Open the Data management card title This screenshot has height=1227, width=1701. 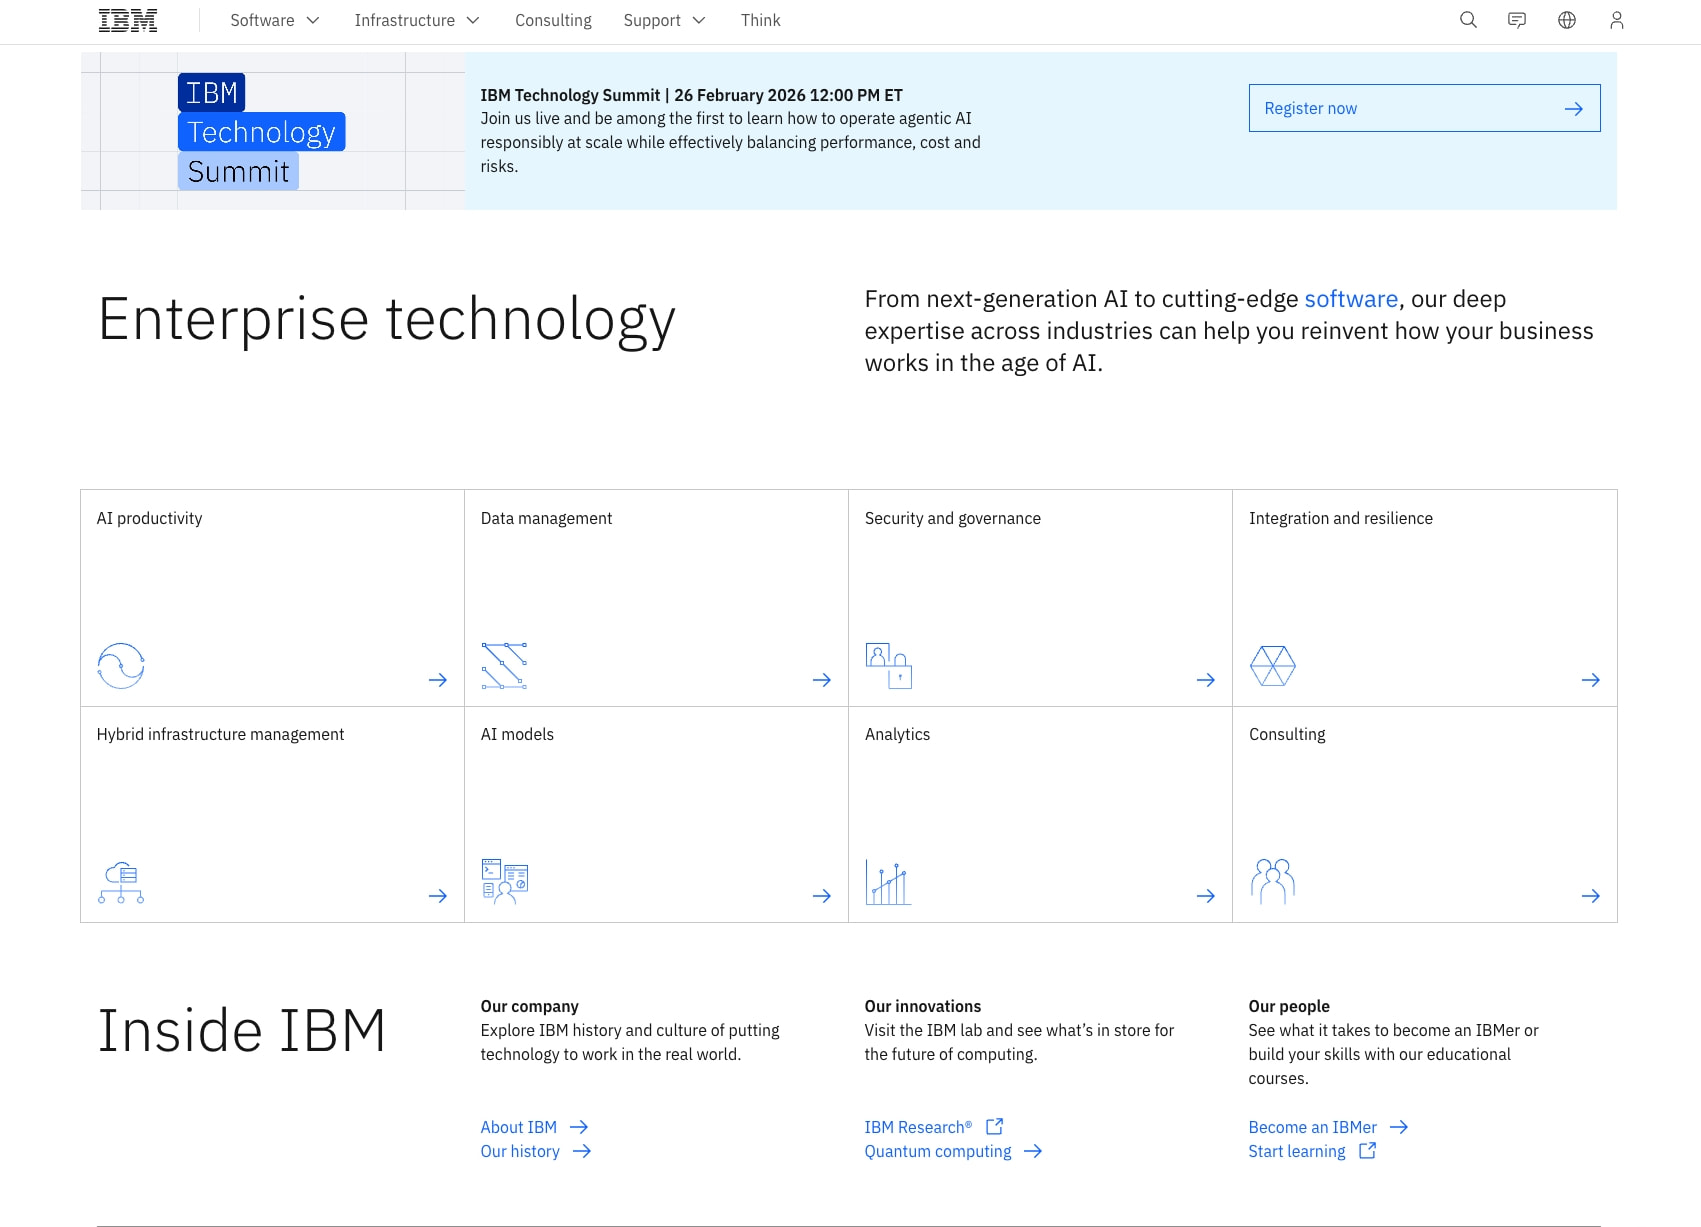(x=546, y=518)
